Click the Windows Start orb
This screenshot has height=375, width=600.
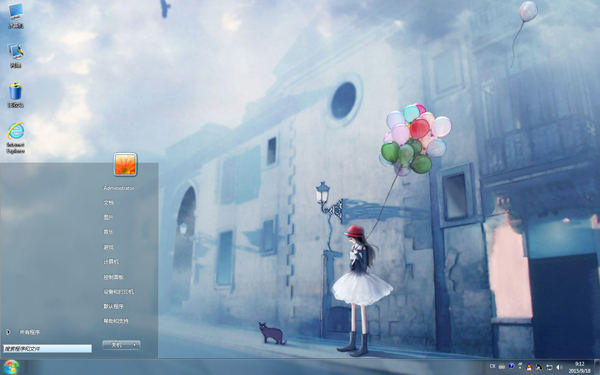(x=11, y=367)
